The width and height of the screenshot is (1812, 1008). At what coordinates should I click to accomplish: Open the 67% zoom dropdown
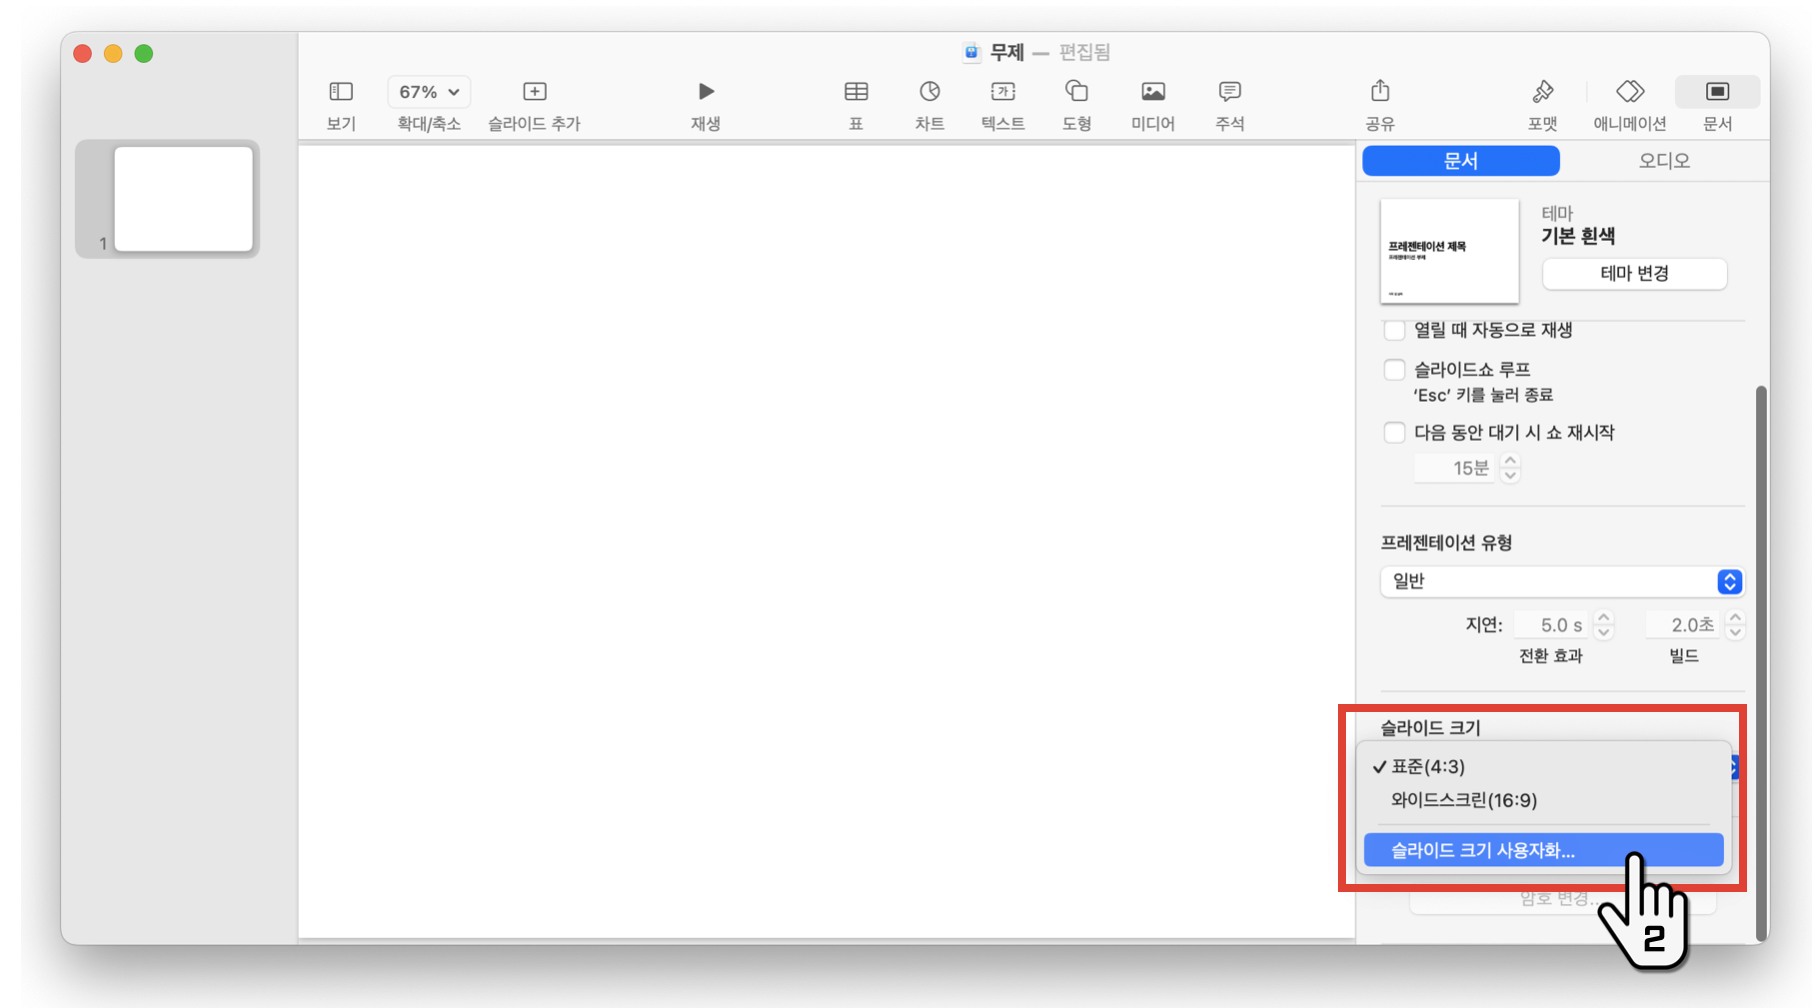click(x=428, y=91)
